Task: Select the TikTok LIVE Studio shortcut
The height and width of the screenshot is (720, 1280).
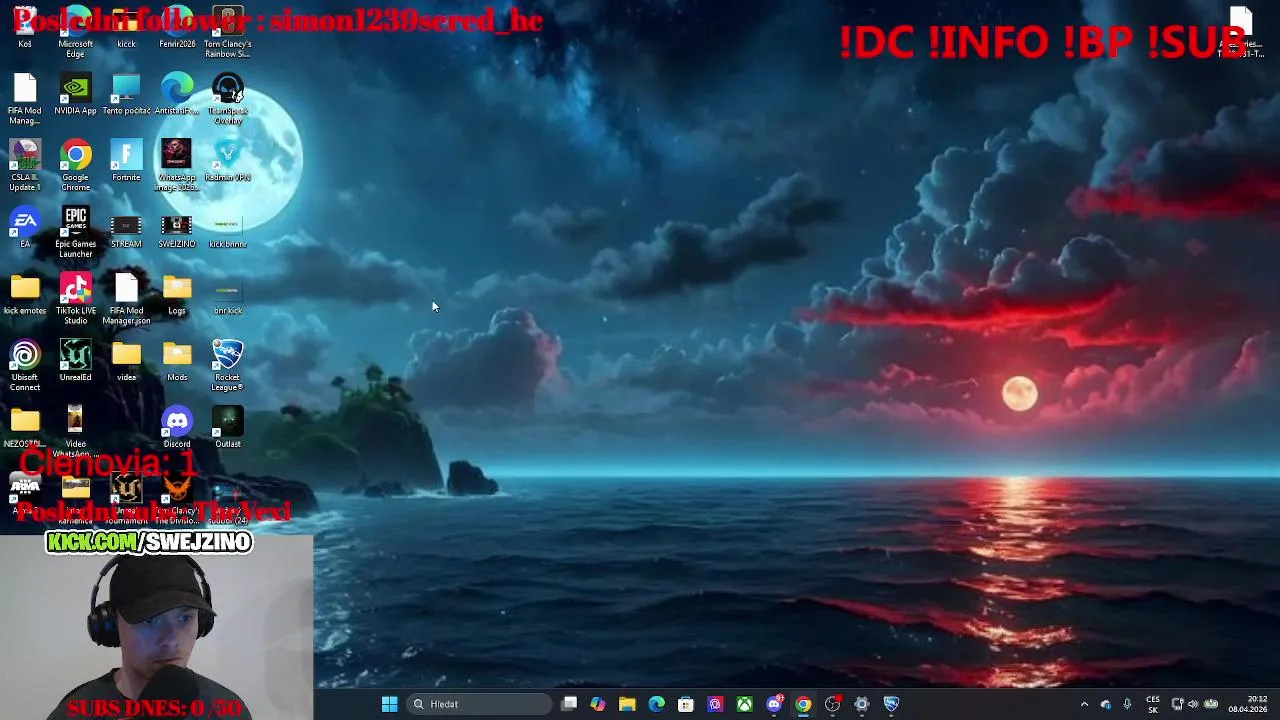Action: click(x=75, y=299)
